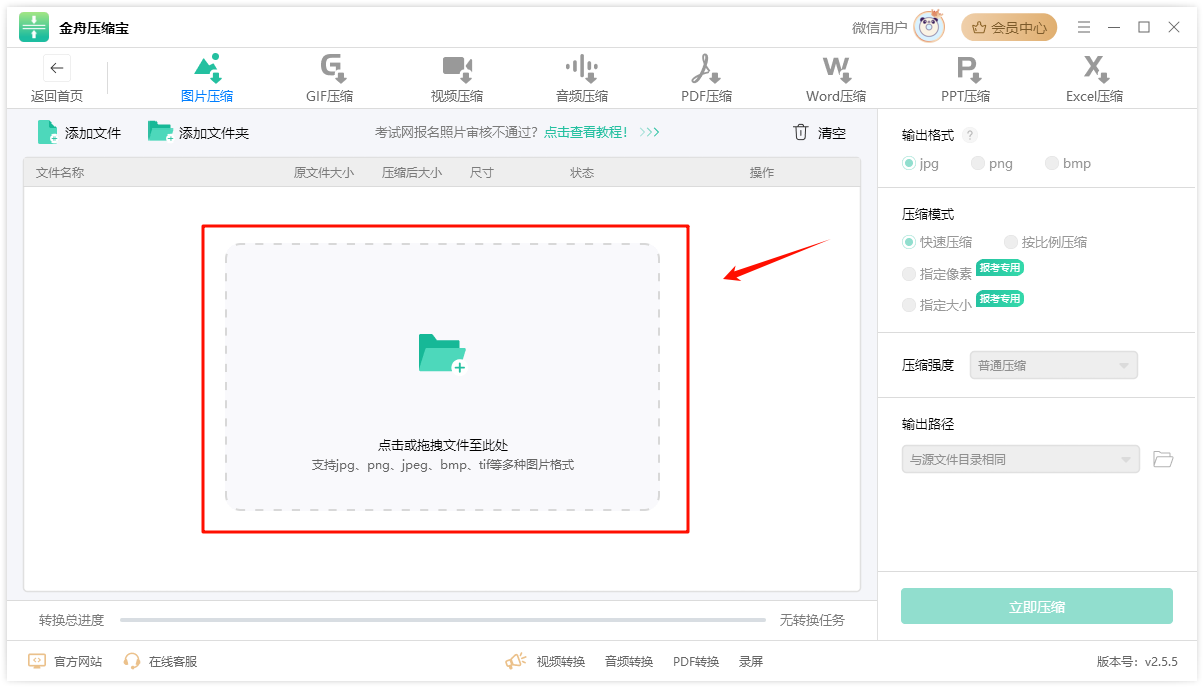
Task: Select 快速压缩 compression mode
Action: point(937,242)
